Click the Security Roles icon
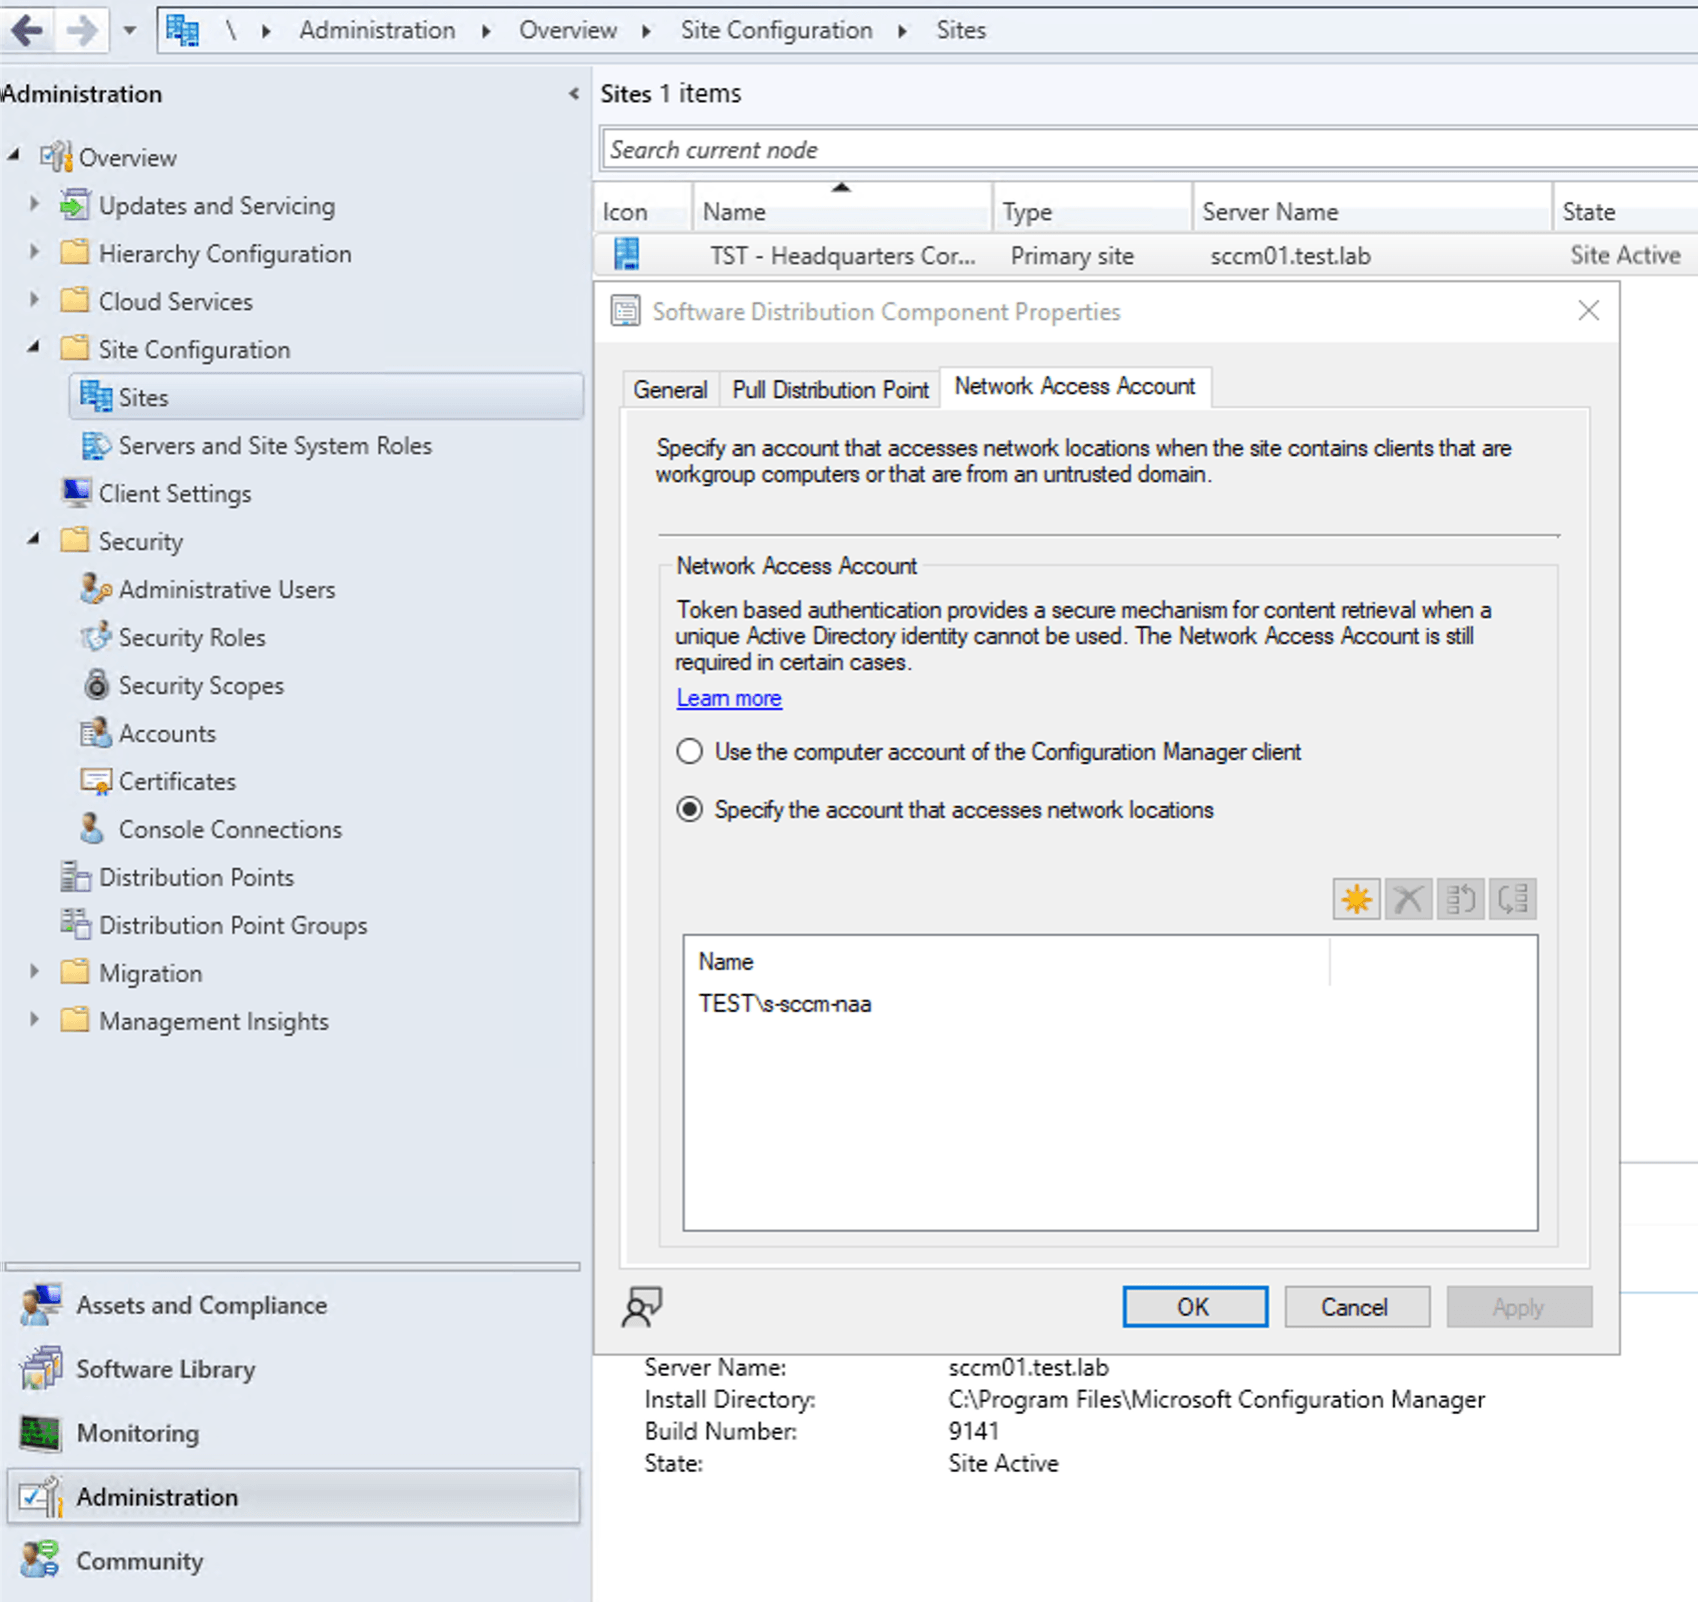 tap(96, 637)
